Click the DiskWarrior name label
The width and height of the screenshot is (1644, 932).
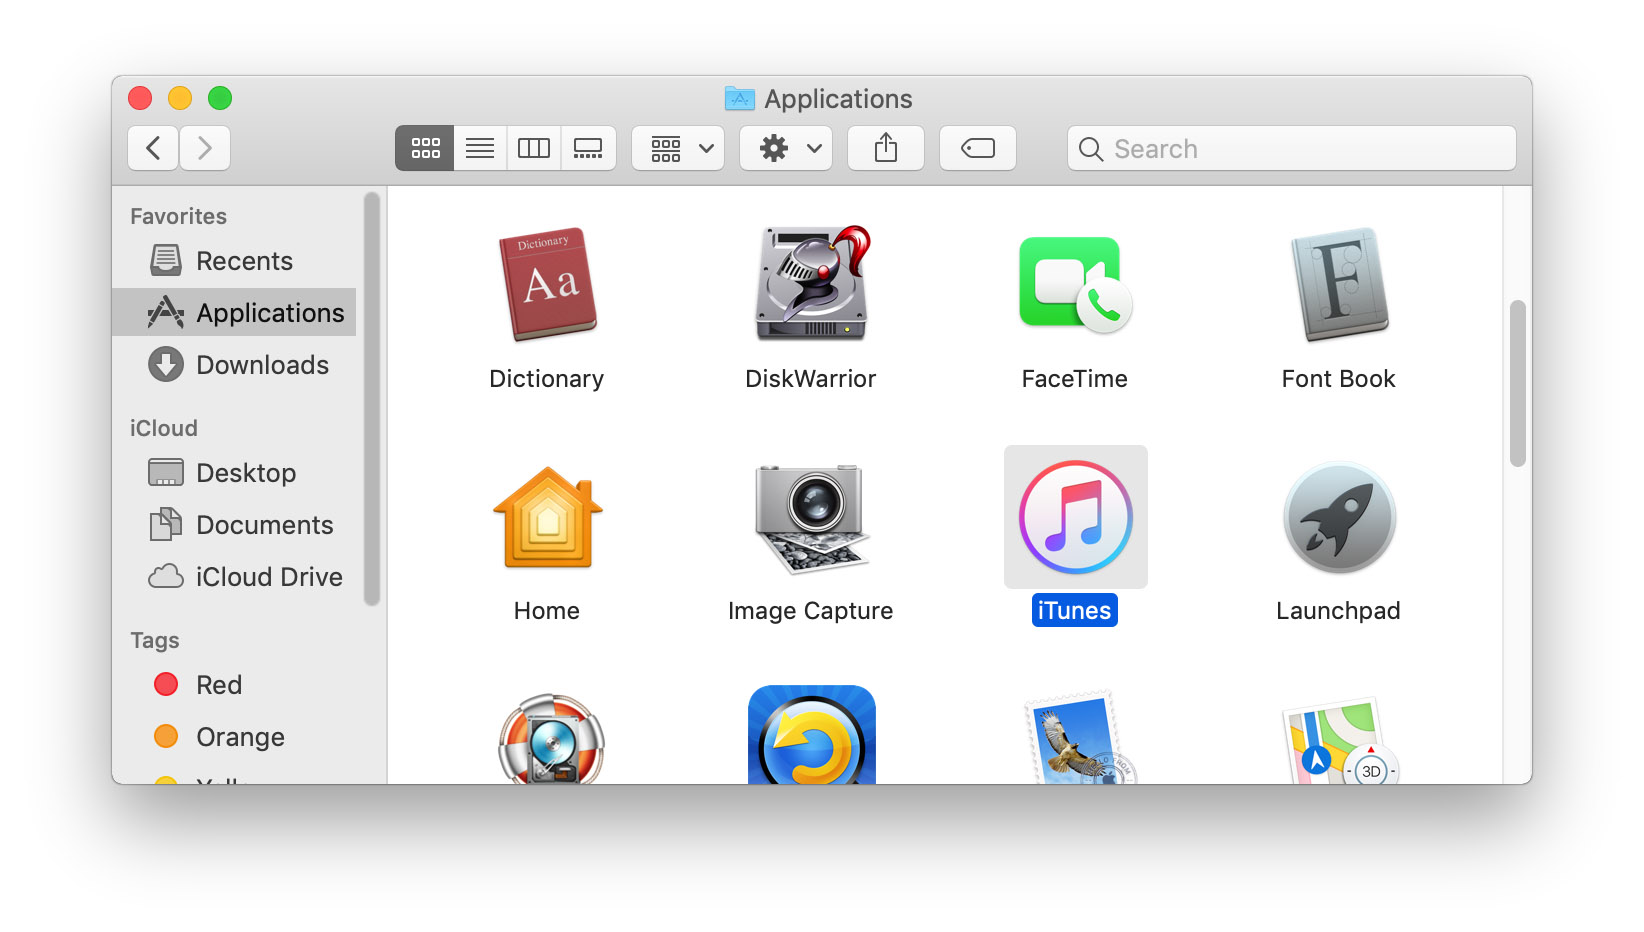[x=811, y=379]
